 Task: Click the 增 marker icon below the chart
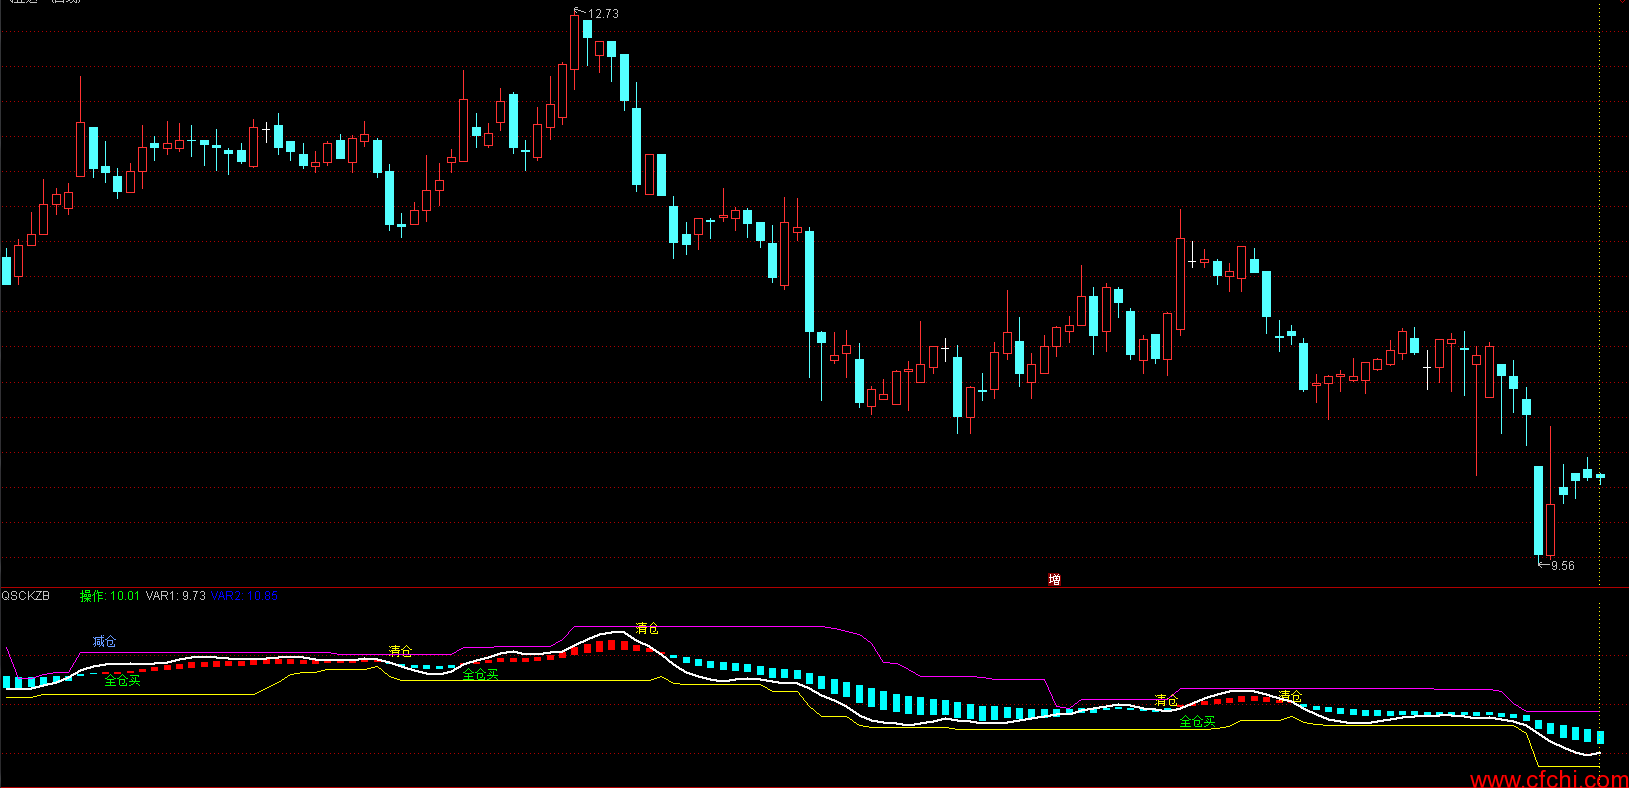pyautogui.click(x=1054, y=579)
